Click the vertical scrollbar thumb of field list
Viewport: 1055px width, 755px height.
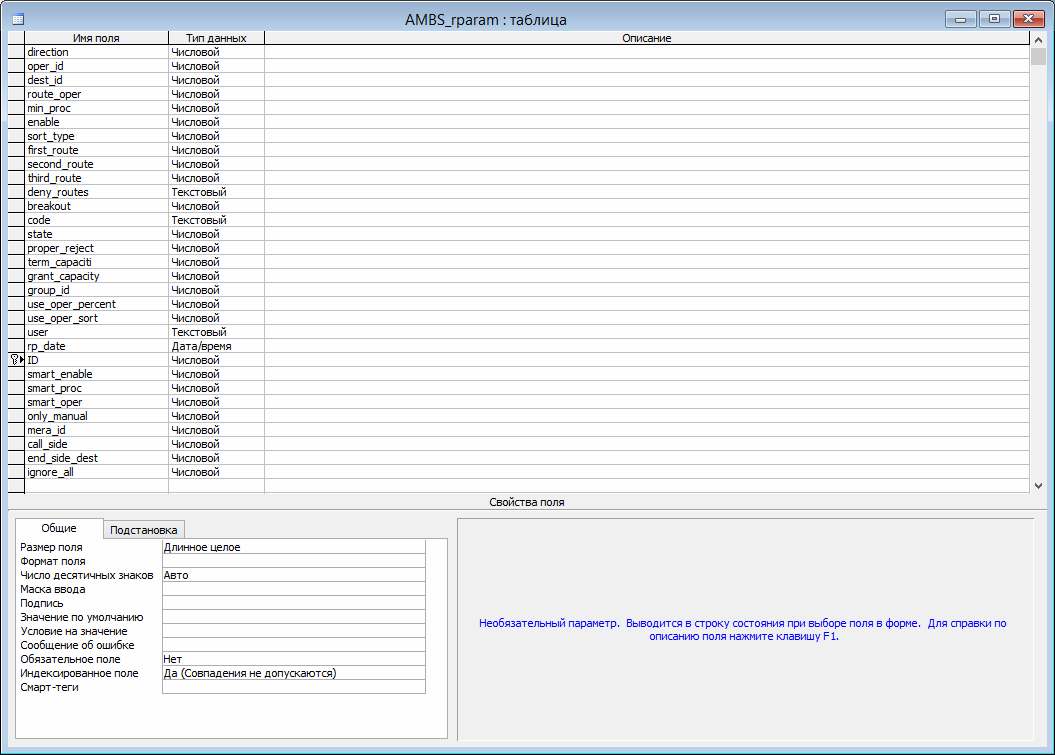coord(1038,56)
